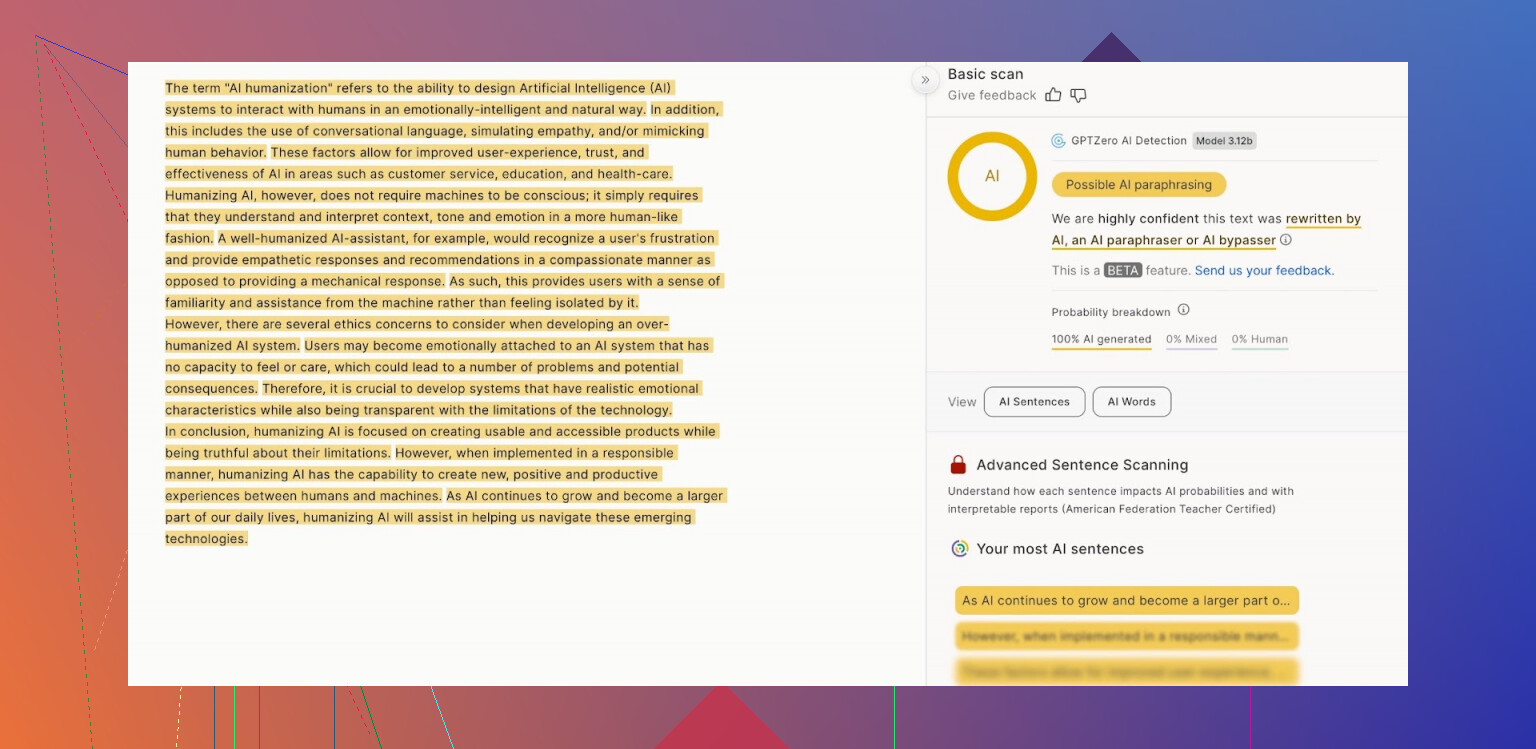
Task: Click the thumbs up feedback icon
Action: (1053, 95)
